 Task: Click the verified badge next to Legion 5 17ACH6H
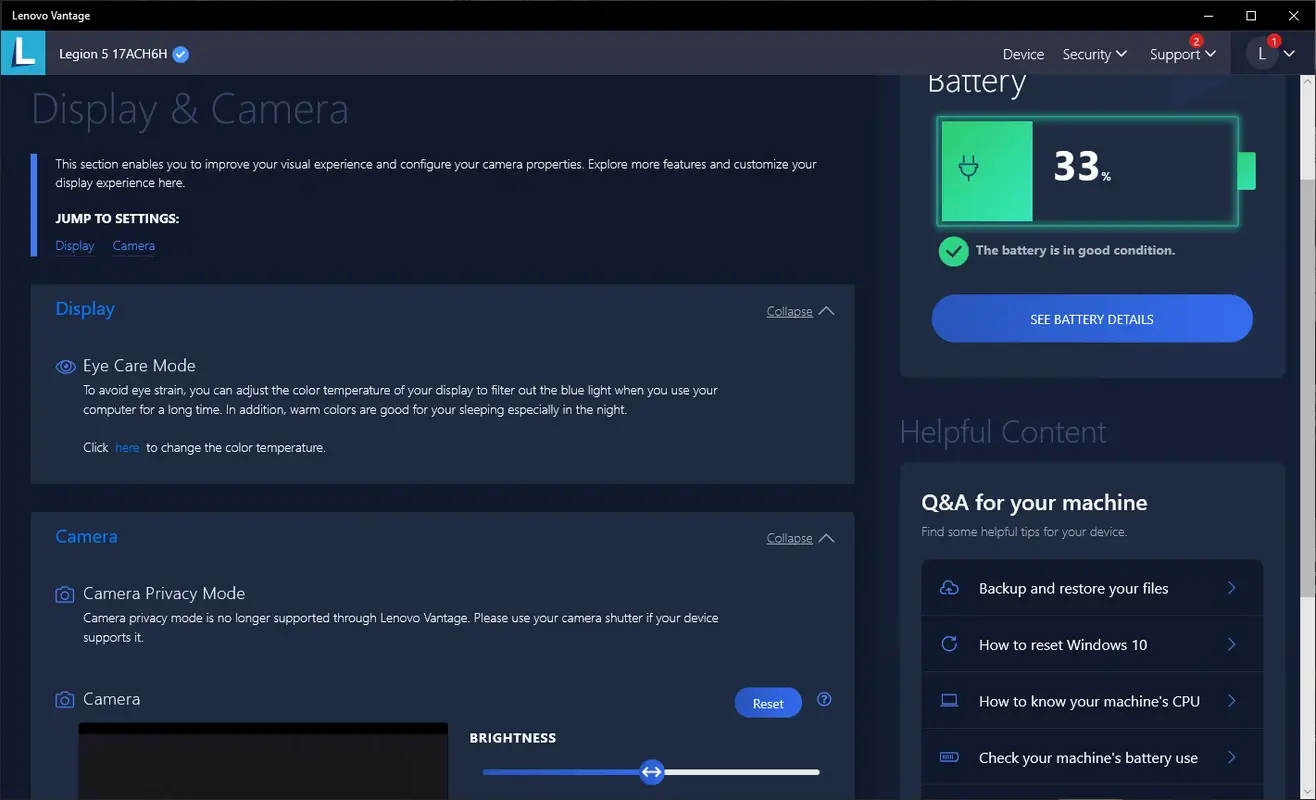[180, 54]
